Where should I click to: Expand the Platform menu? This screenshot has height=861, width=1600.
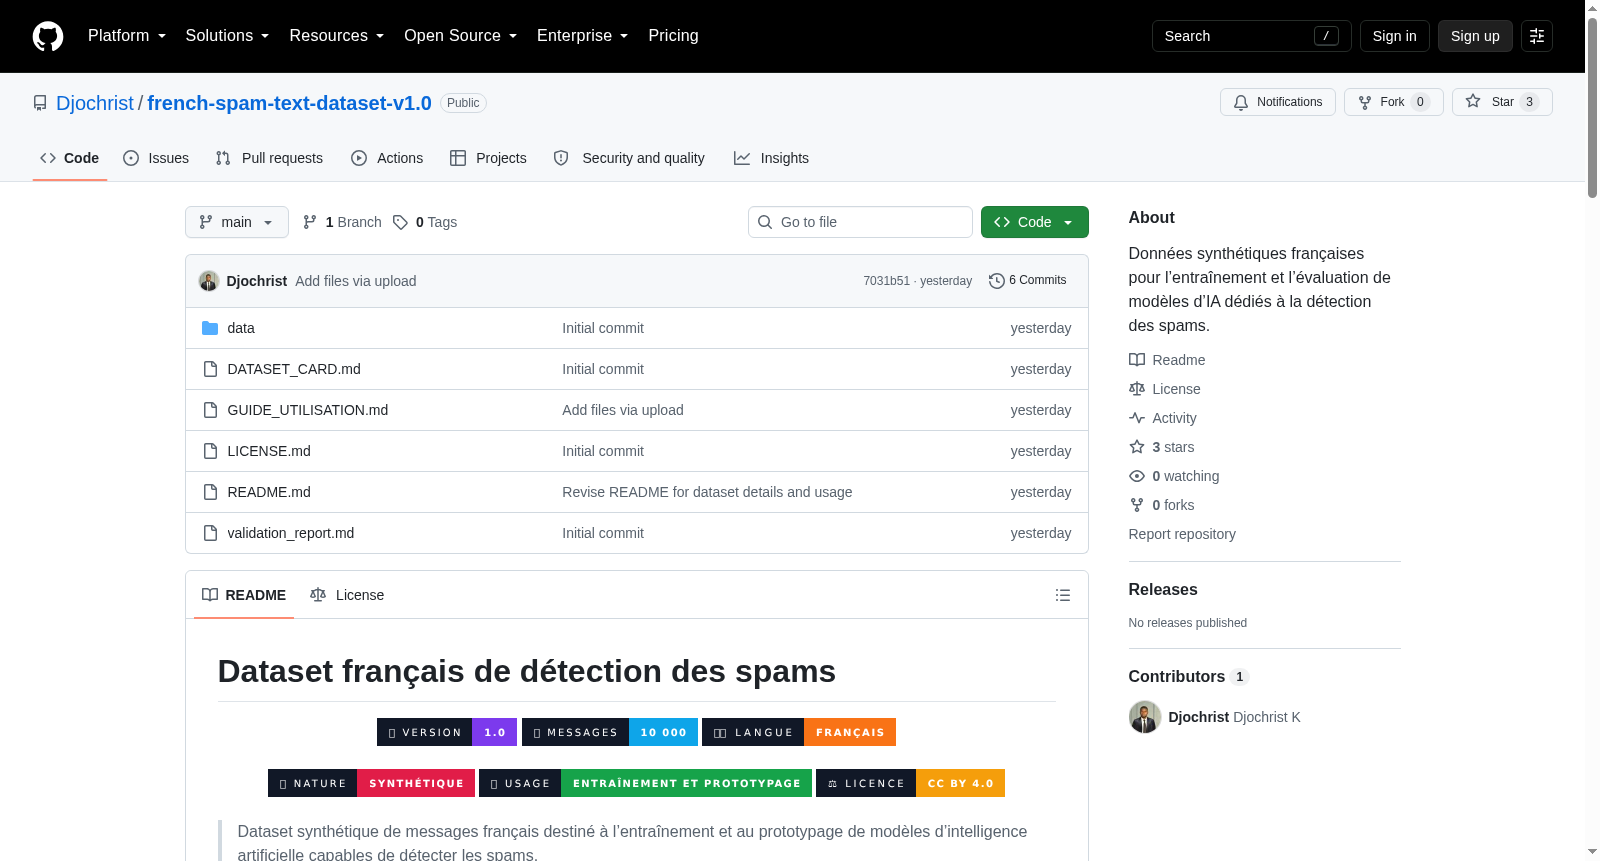127,36
